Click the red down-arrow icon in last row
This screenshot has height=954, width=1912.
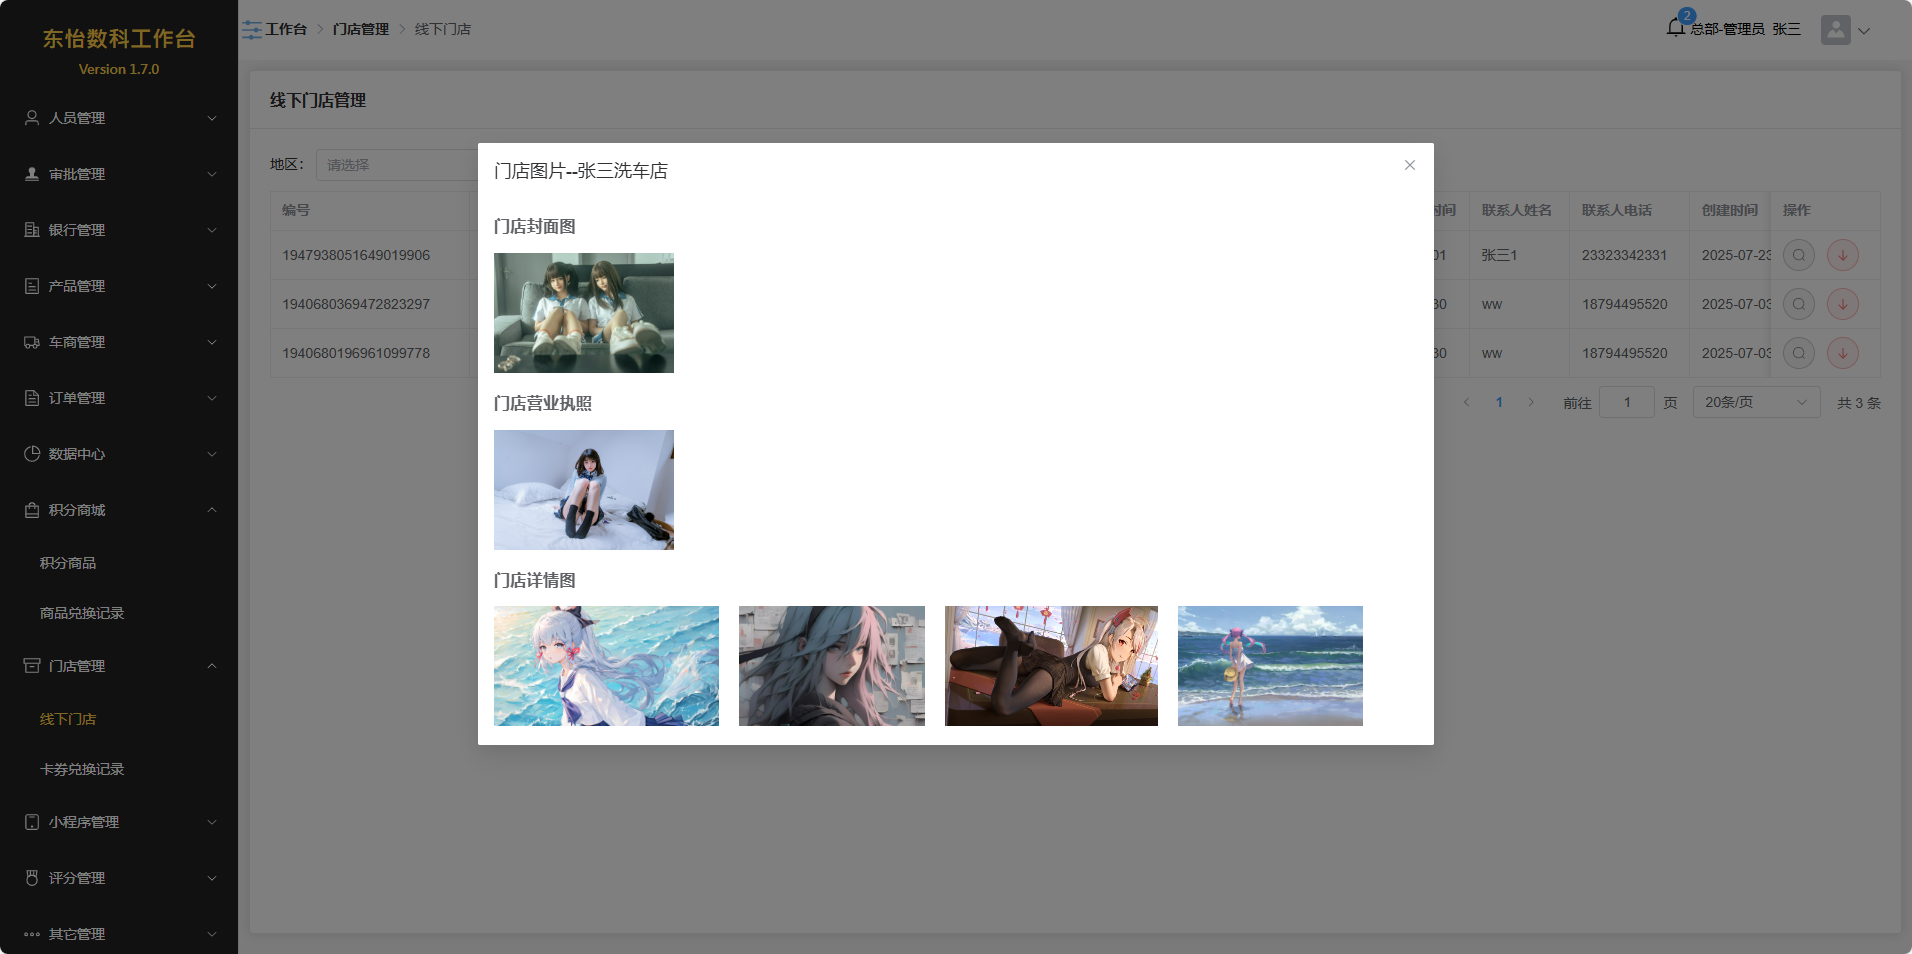point(1842,353)
